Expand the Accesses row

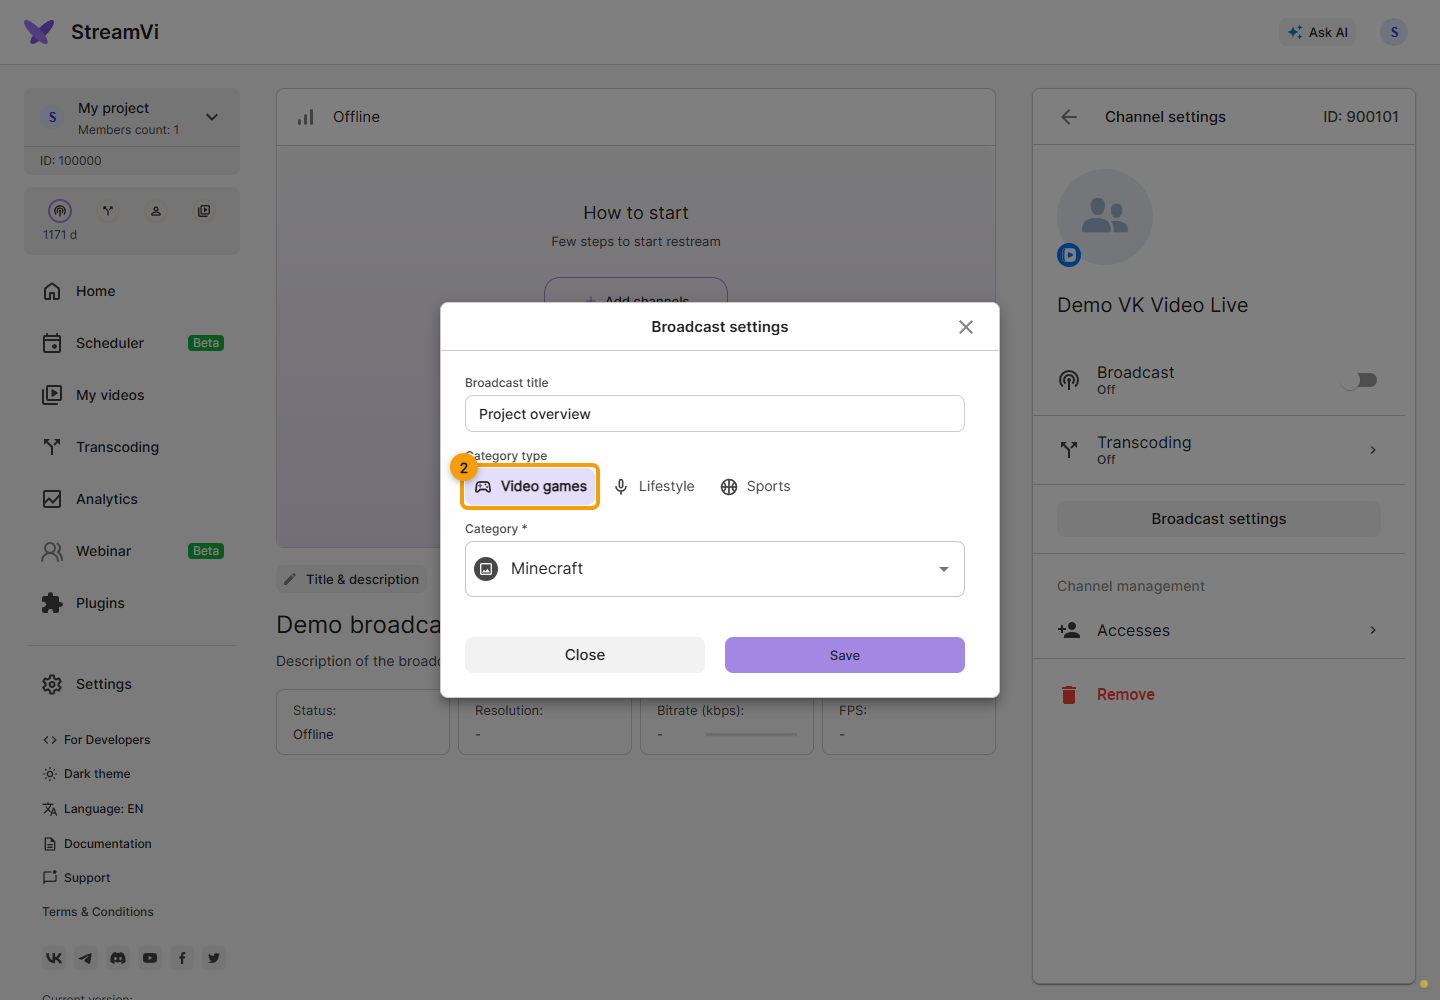[1219, 630]
